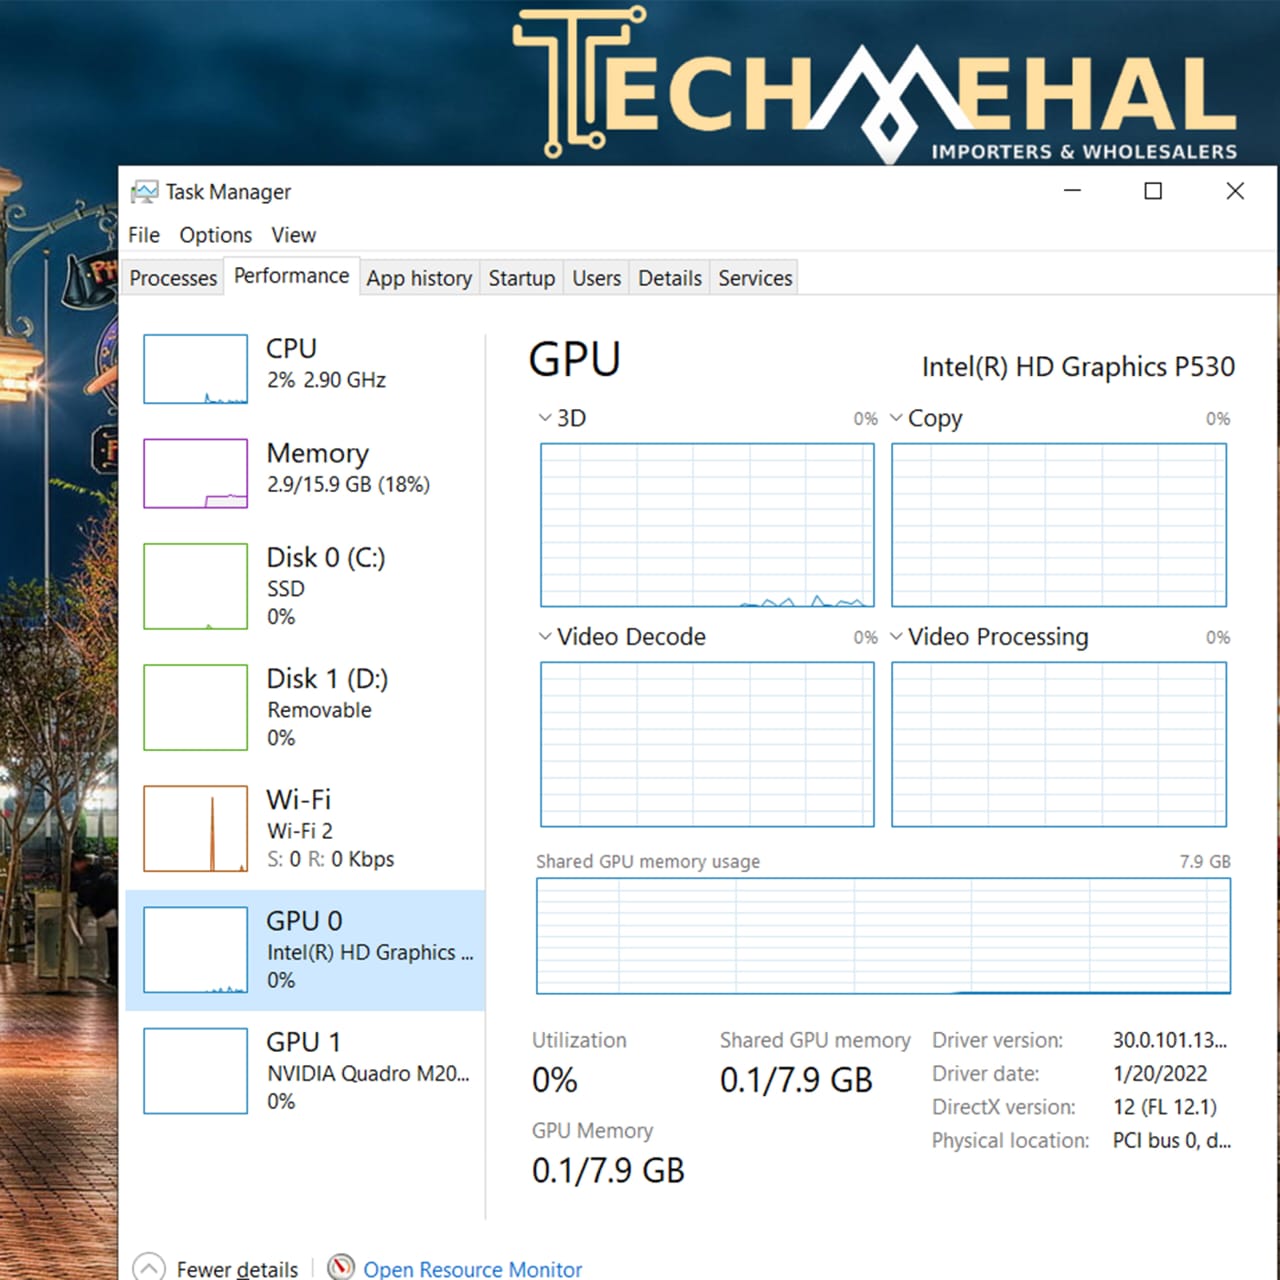Click the Fewer details button label
This screenshot has width=1280, height=1280.
[x=237, y=1269]
